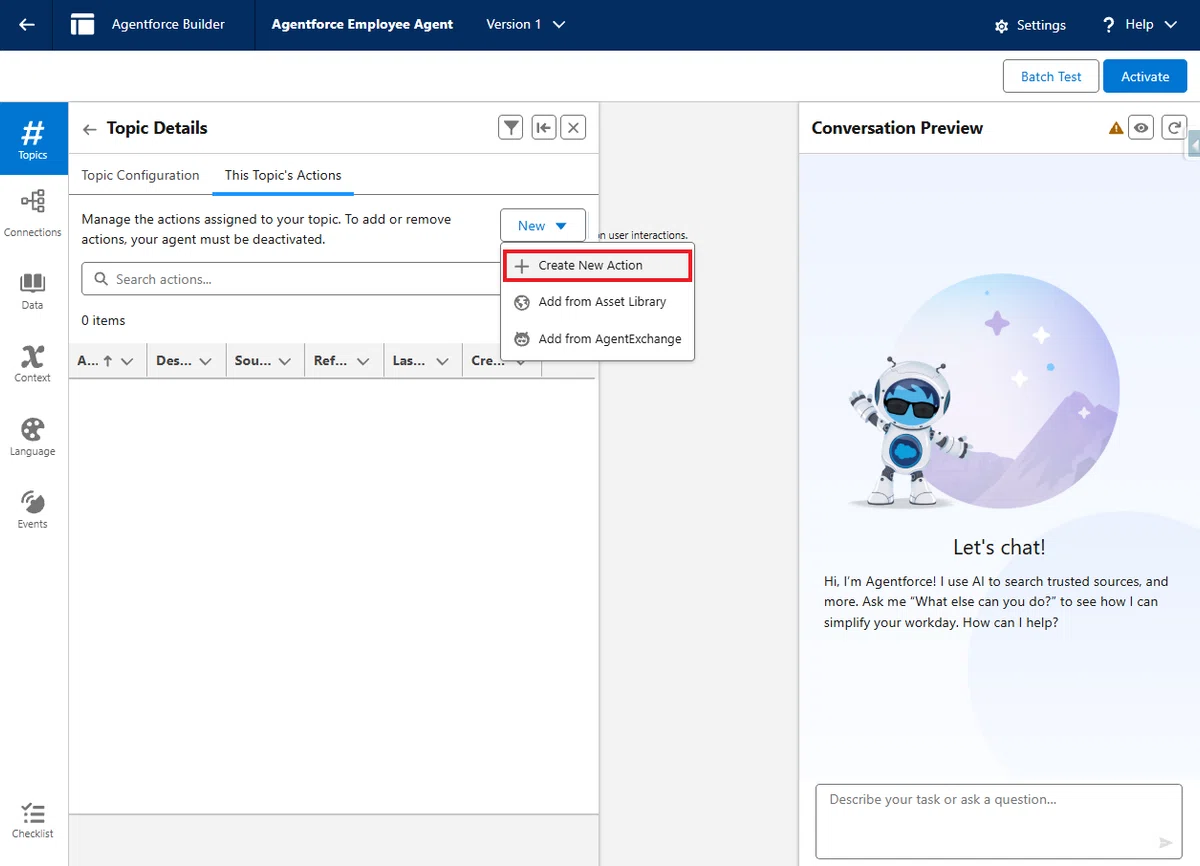Go back from Topic Details
The width and height of the screenshot is (1200, 866).
pos(90,129)
